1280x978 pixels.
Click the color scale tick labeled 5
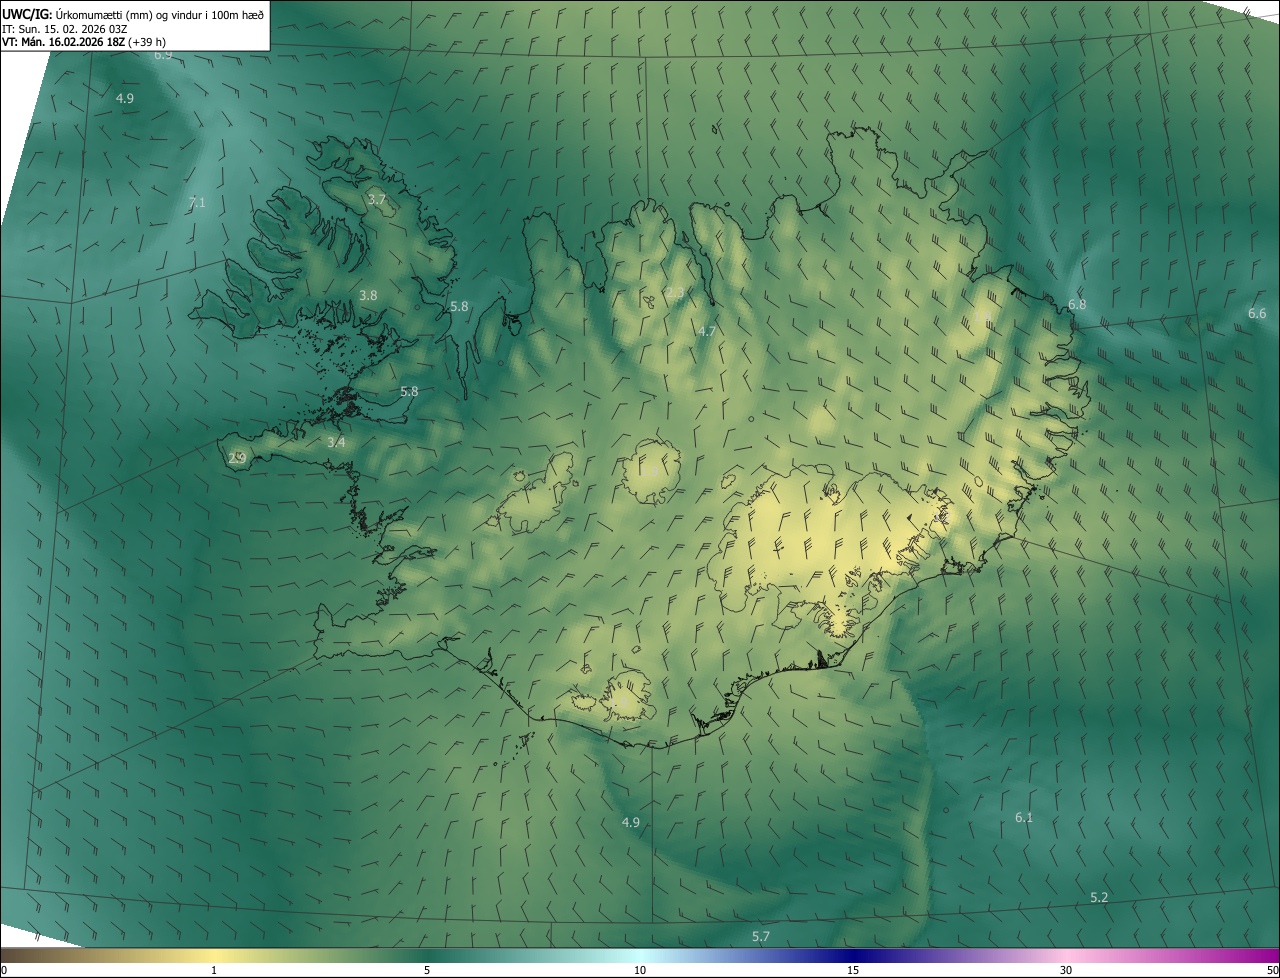coord(427,970)
